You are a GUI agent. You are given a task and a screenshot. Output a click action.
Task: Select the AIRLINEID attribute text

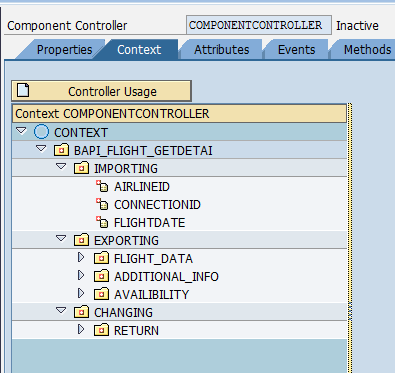(142, 187)
